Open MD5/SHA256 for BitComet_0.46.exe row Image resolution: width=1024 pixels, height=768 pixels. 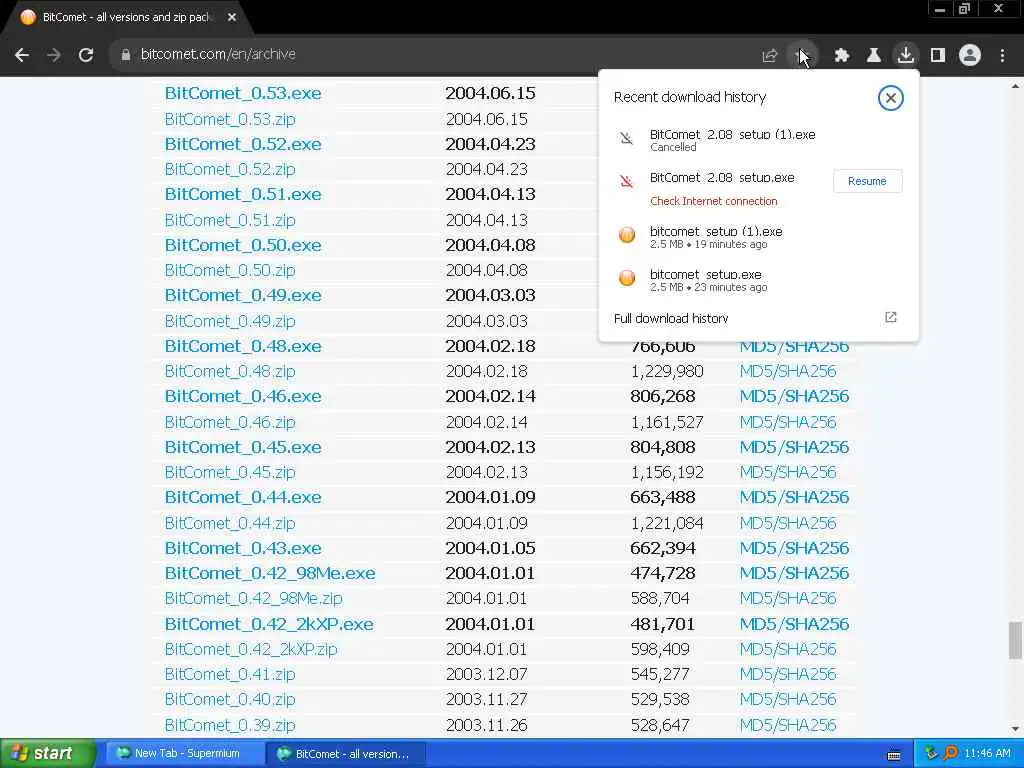point(794,396)
